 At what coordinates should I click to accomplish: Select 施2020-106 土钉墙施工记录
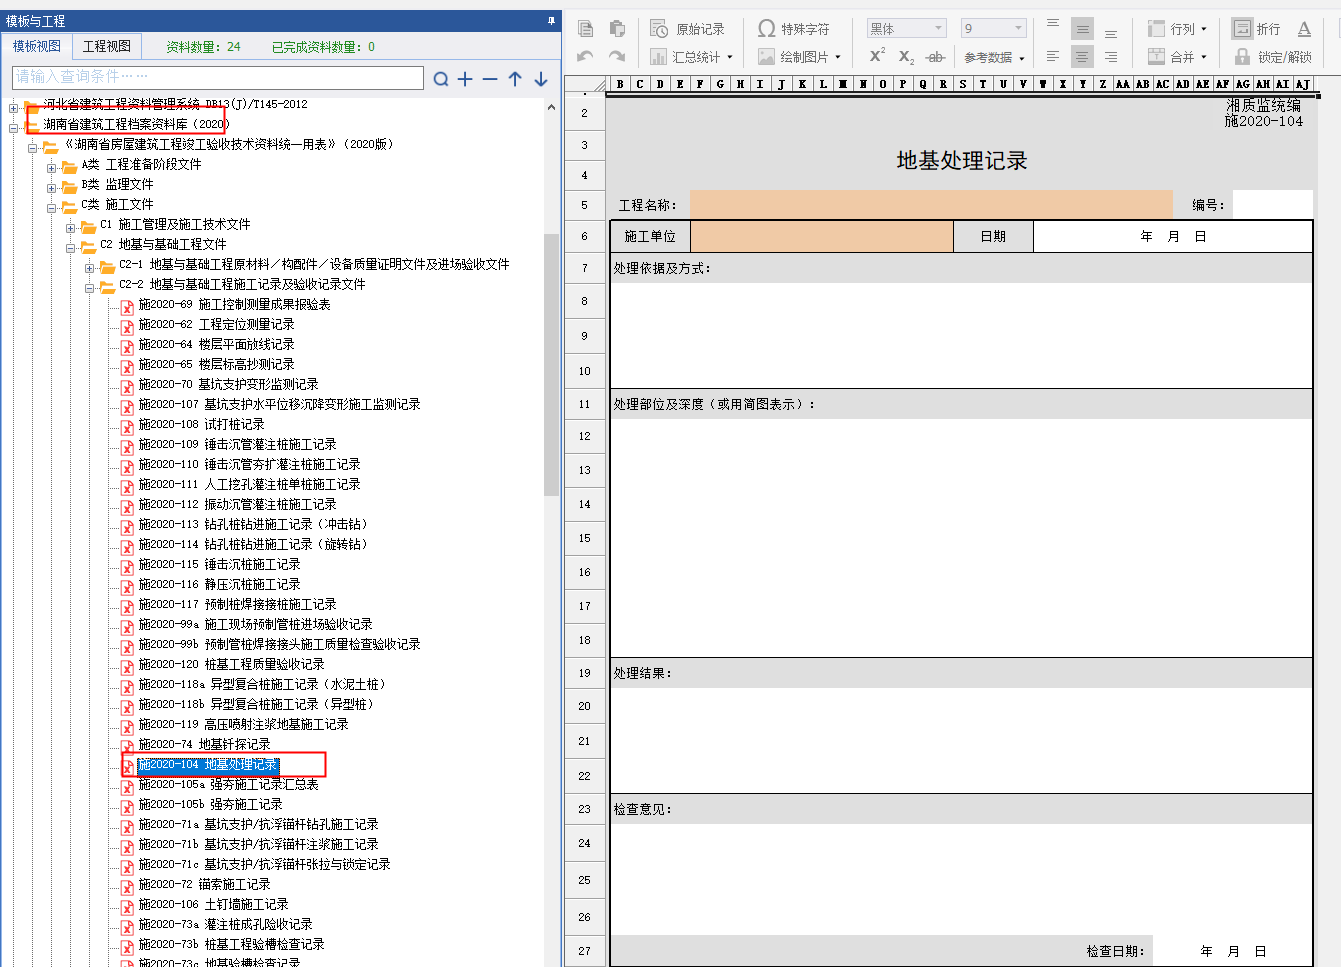(213, 904)
